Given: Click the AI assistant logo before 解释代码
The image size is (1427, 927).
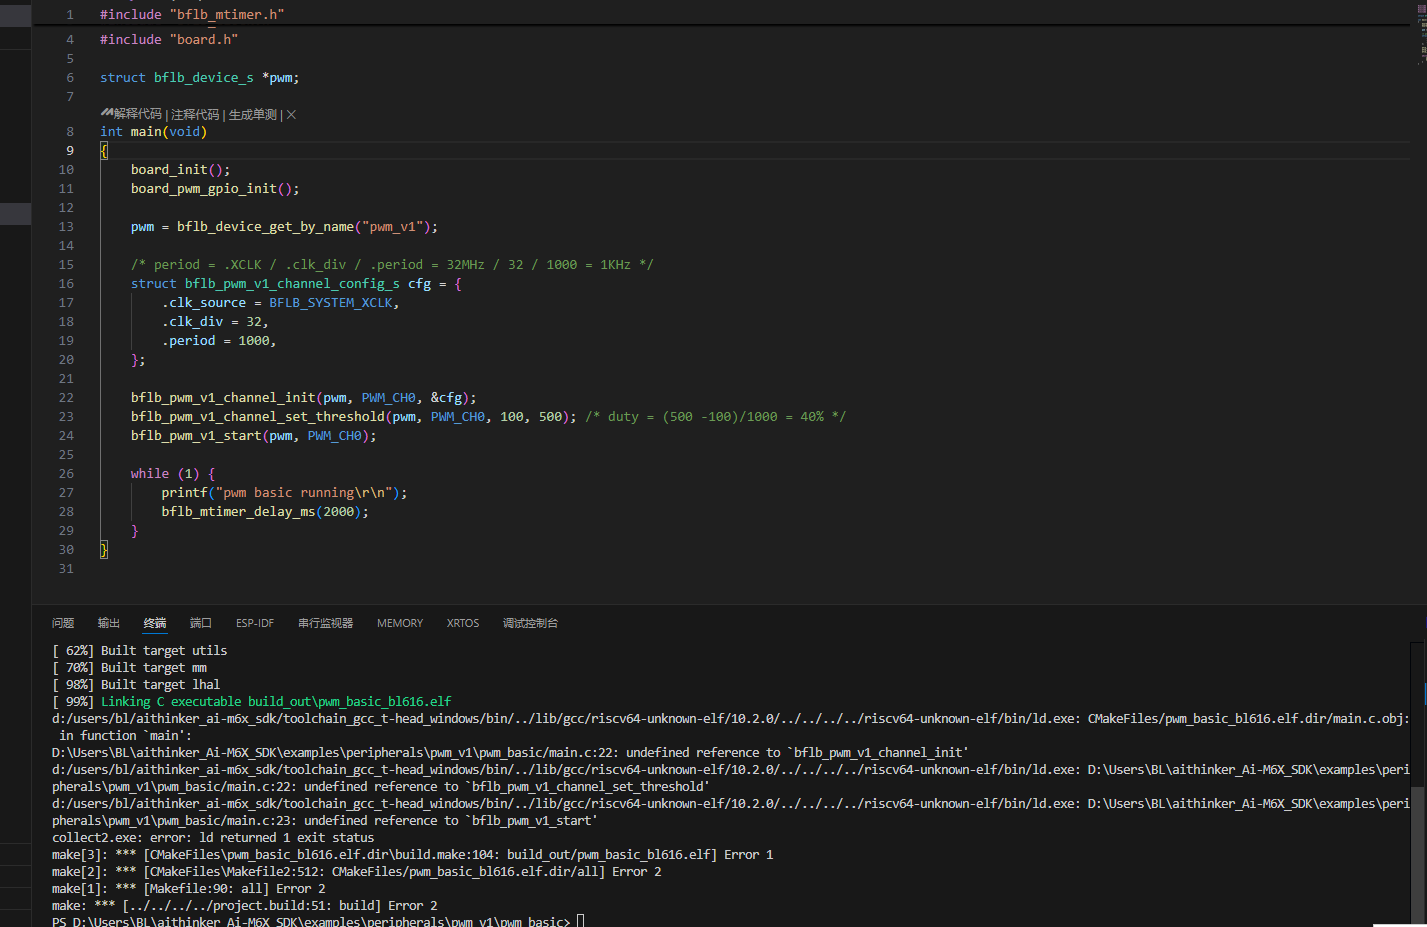Looking at the screenshot, I should point(106,114).
